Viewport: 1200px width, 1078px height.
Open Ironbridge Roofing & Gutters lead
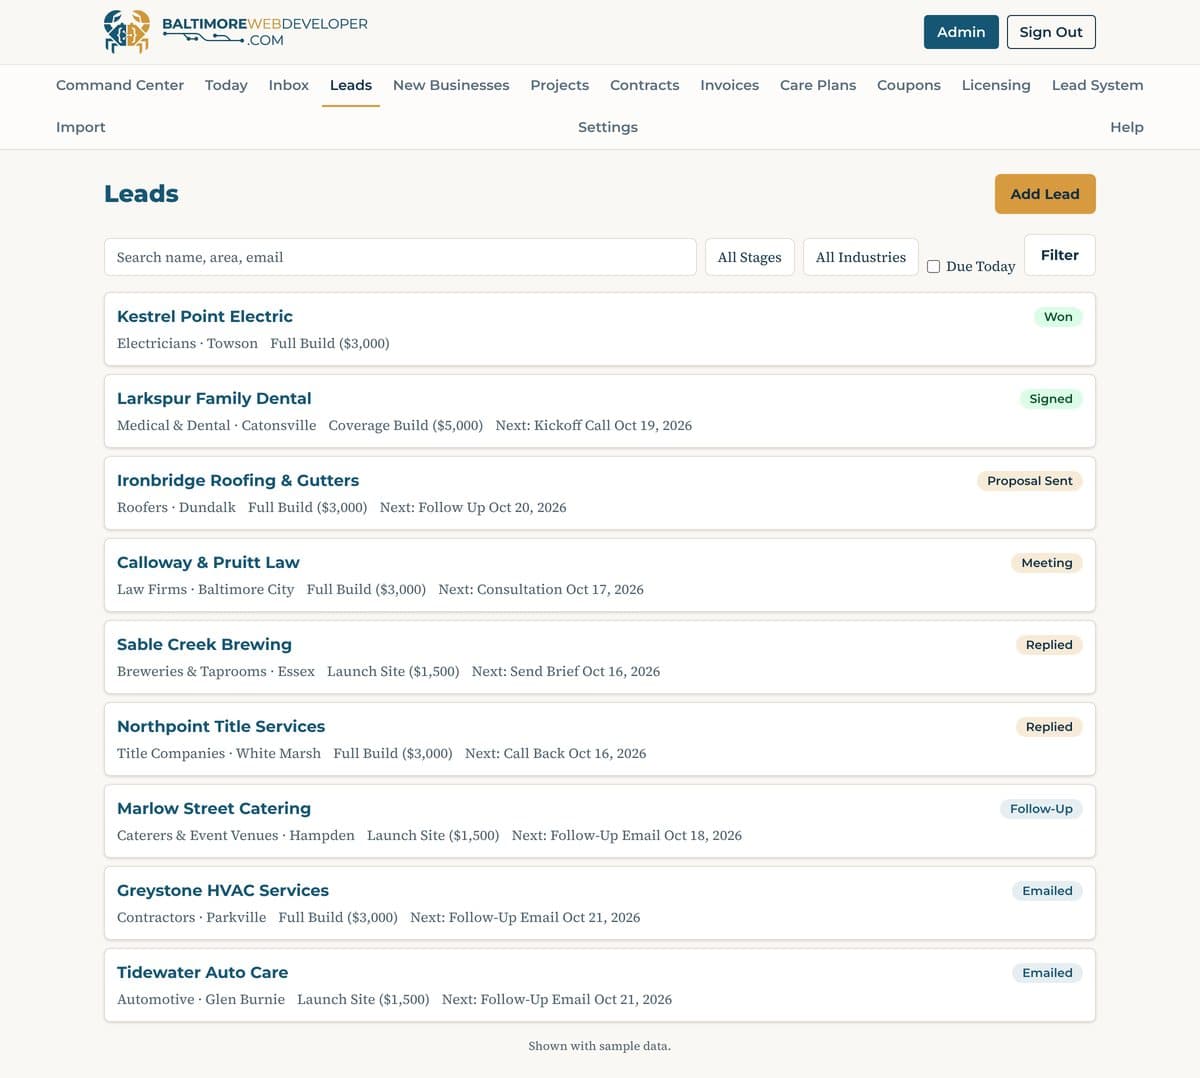(600, 493)
